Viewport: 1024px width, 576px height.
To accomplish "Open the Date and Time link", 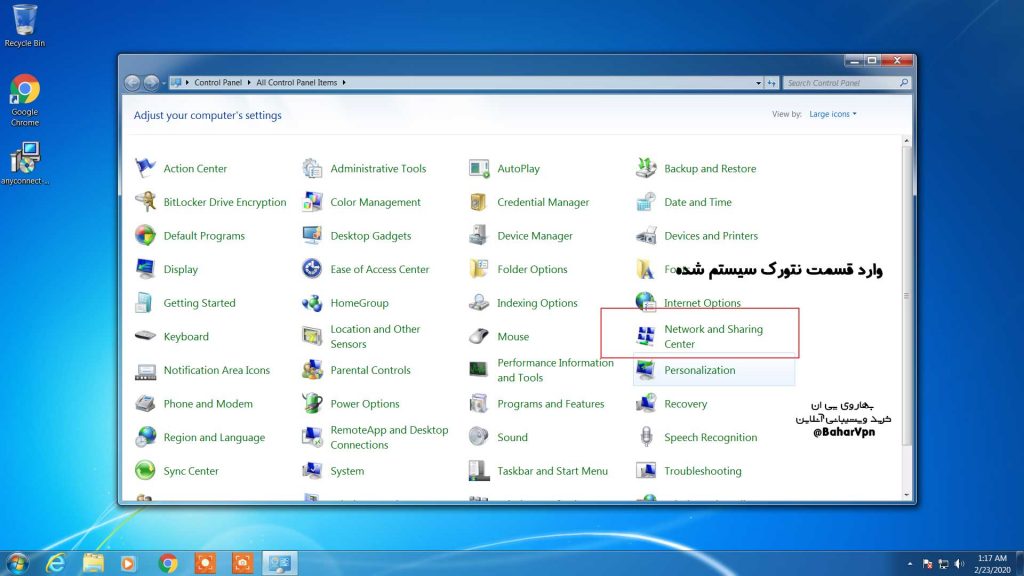I will point(697,202).
